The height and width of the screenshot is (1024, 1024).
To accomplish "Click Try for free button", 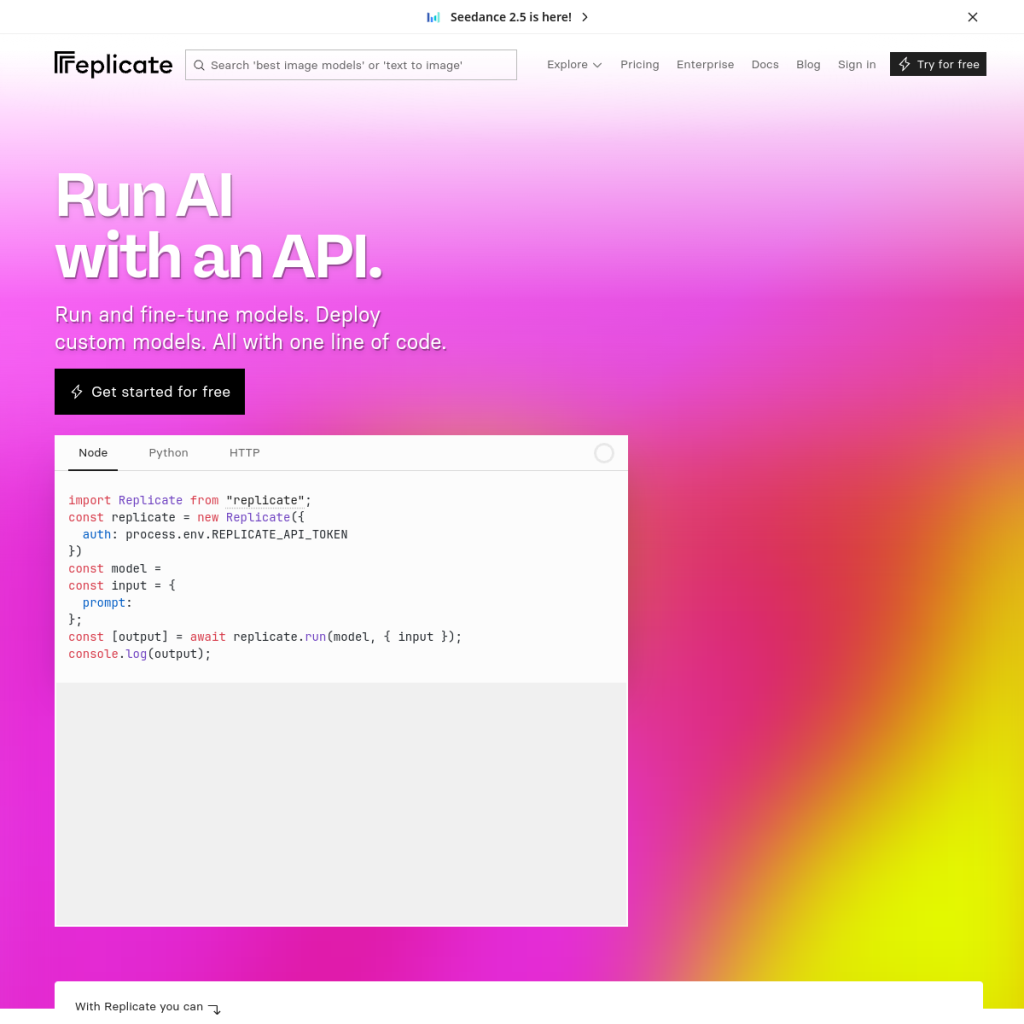I will coord(938,64).
